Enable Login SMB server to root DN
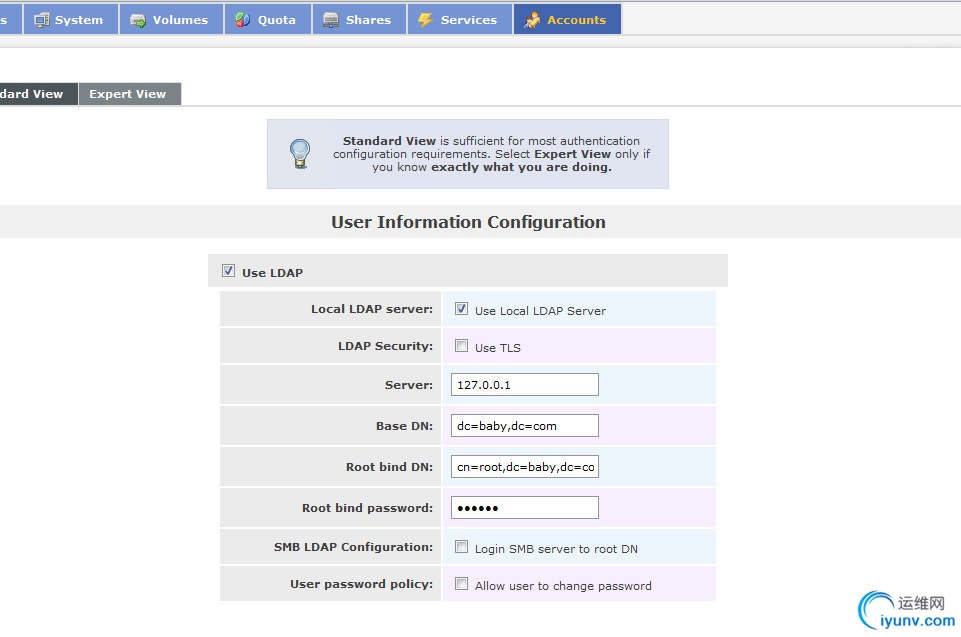 (461, 547)
